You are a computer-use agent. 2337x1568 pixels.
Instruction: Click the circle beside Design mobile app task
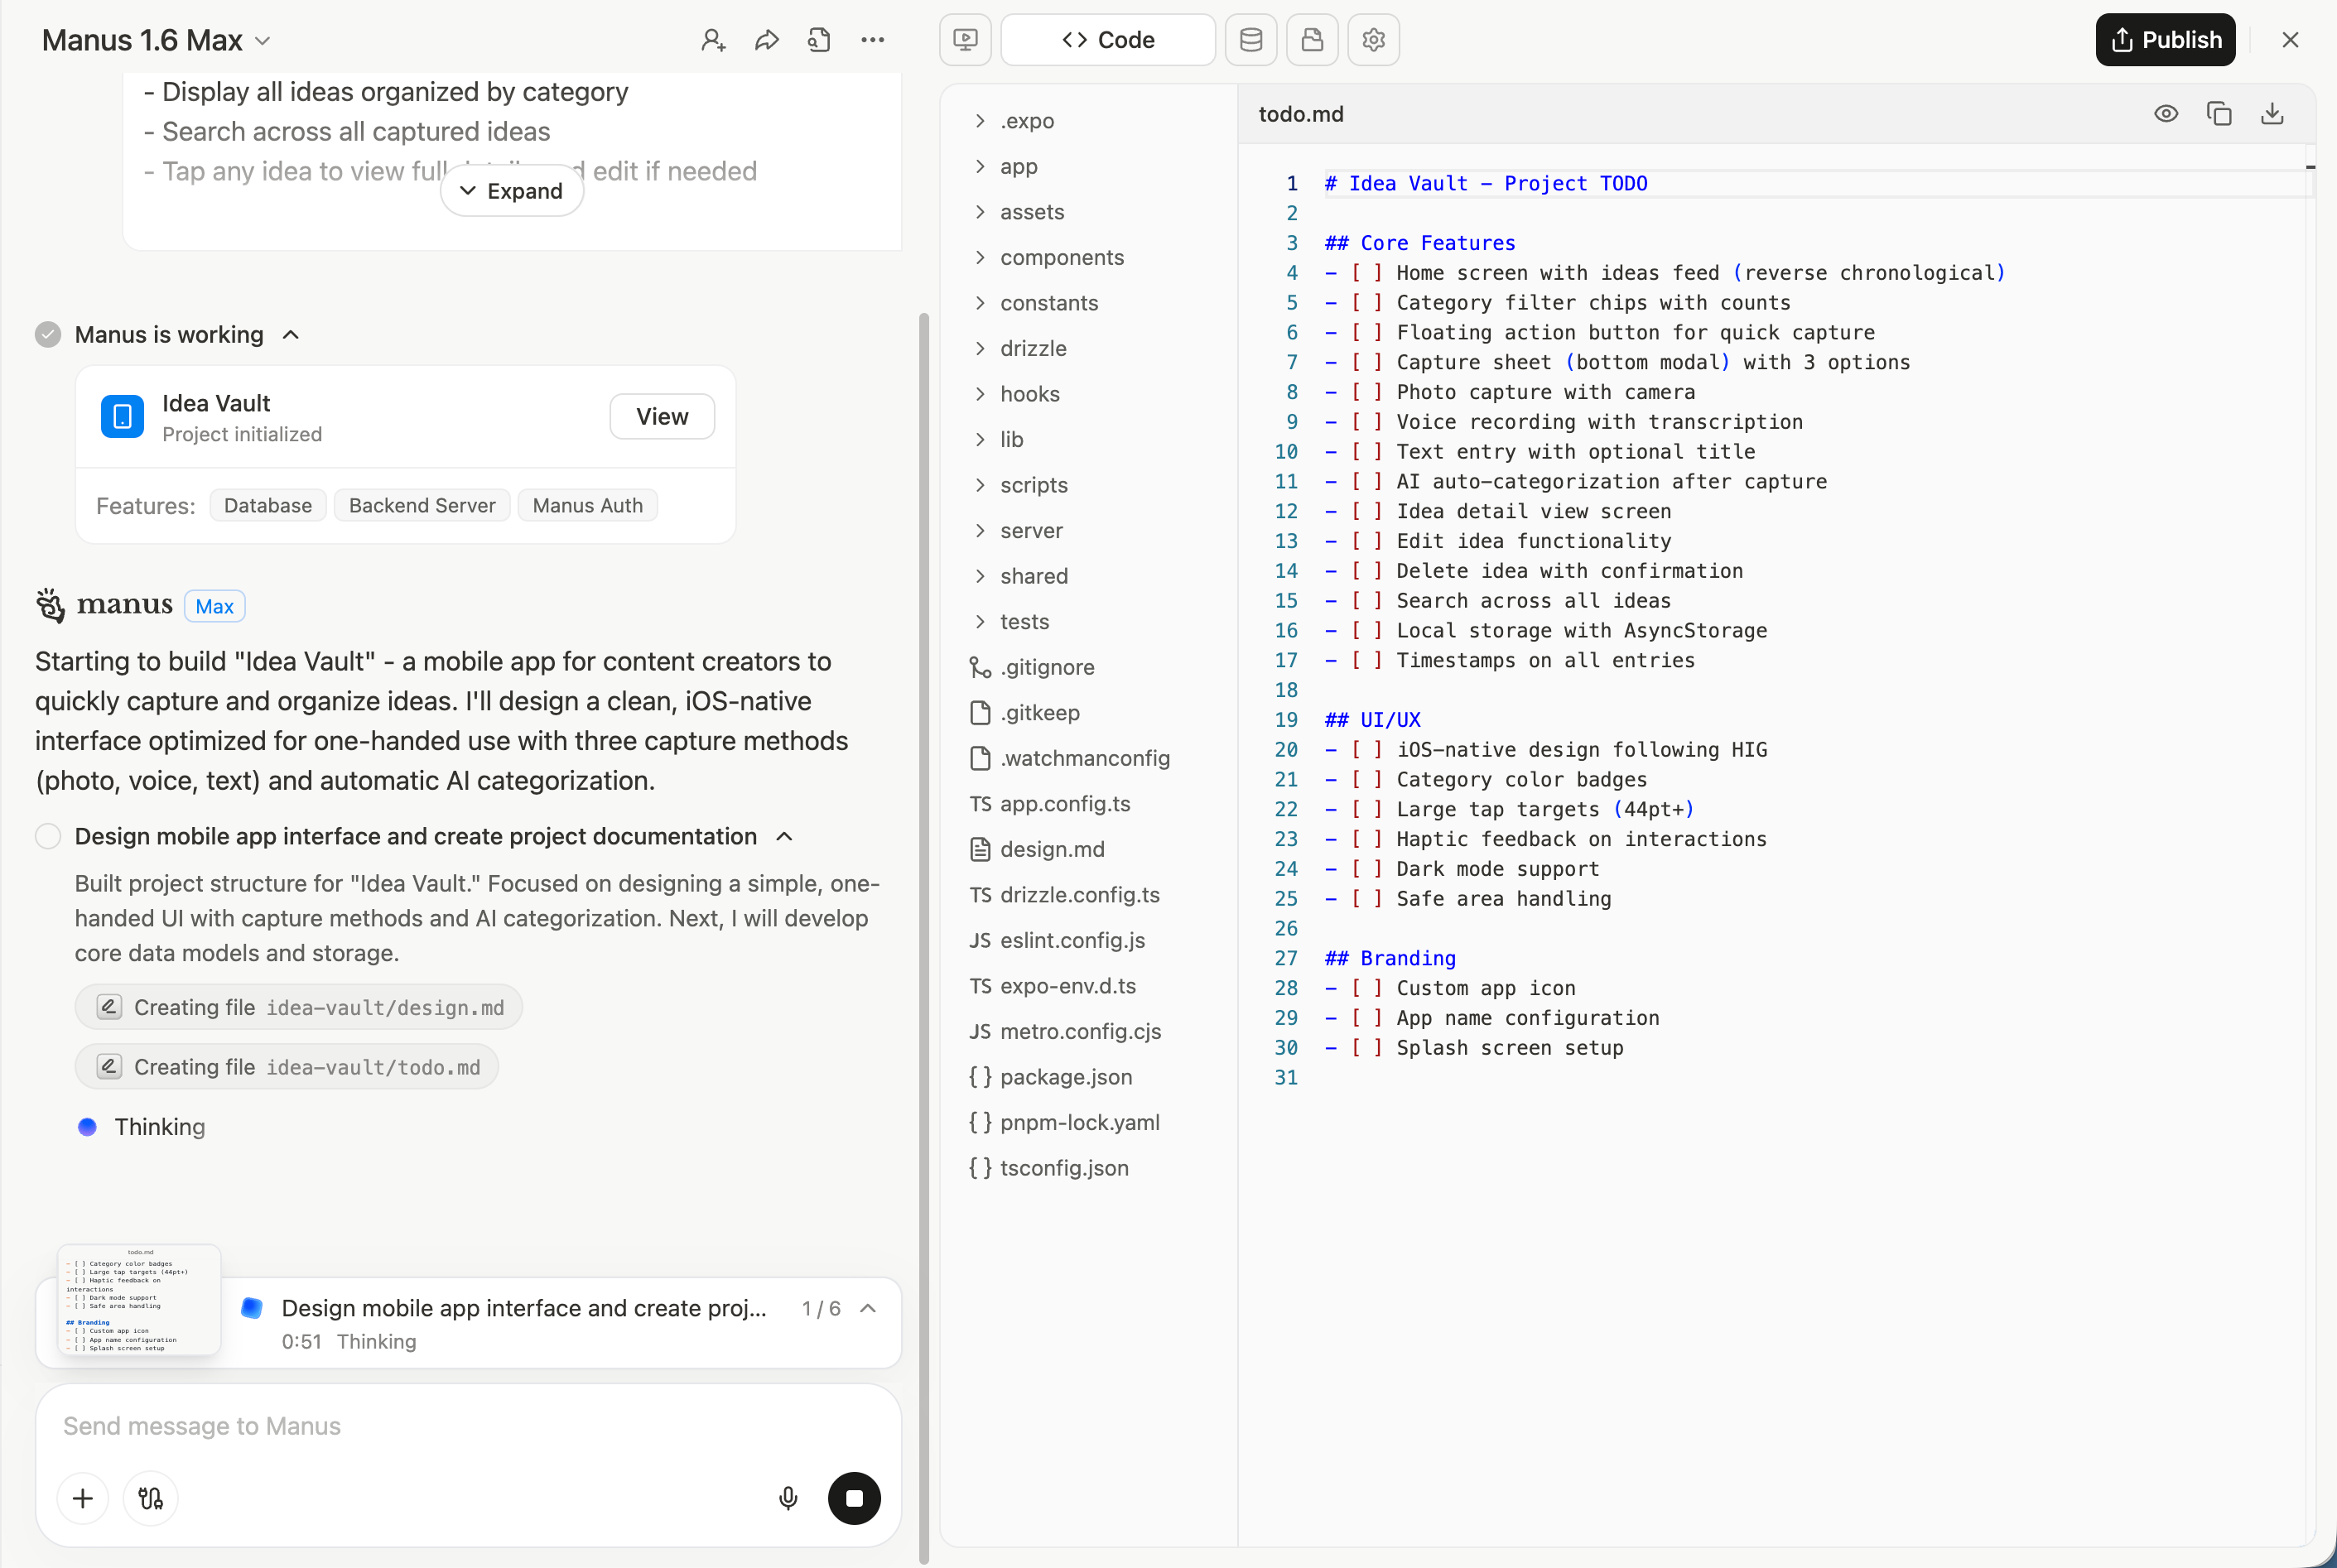48,836
